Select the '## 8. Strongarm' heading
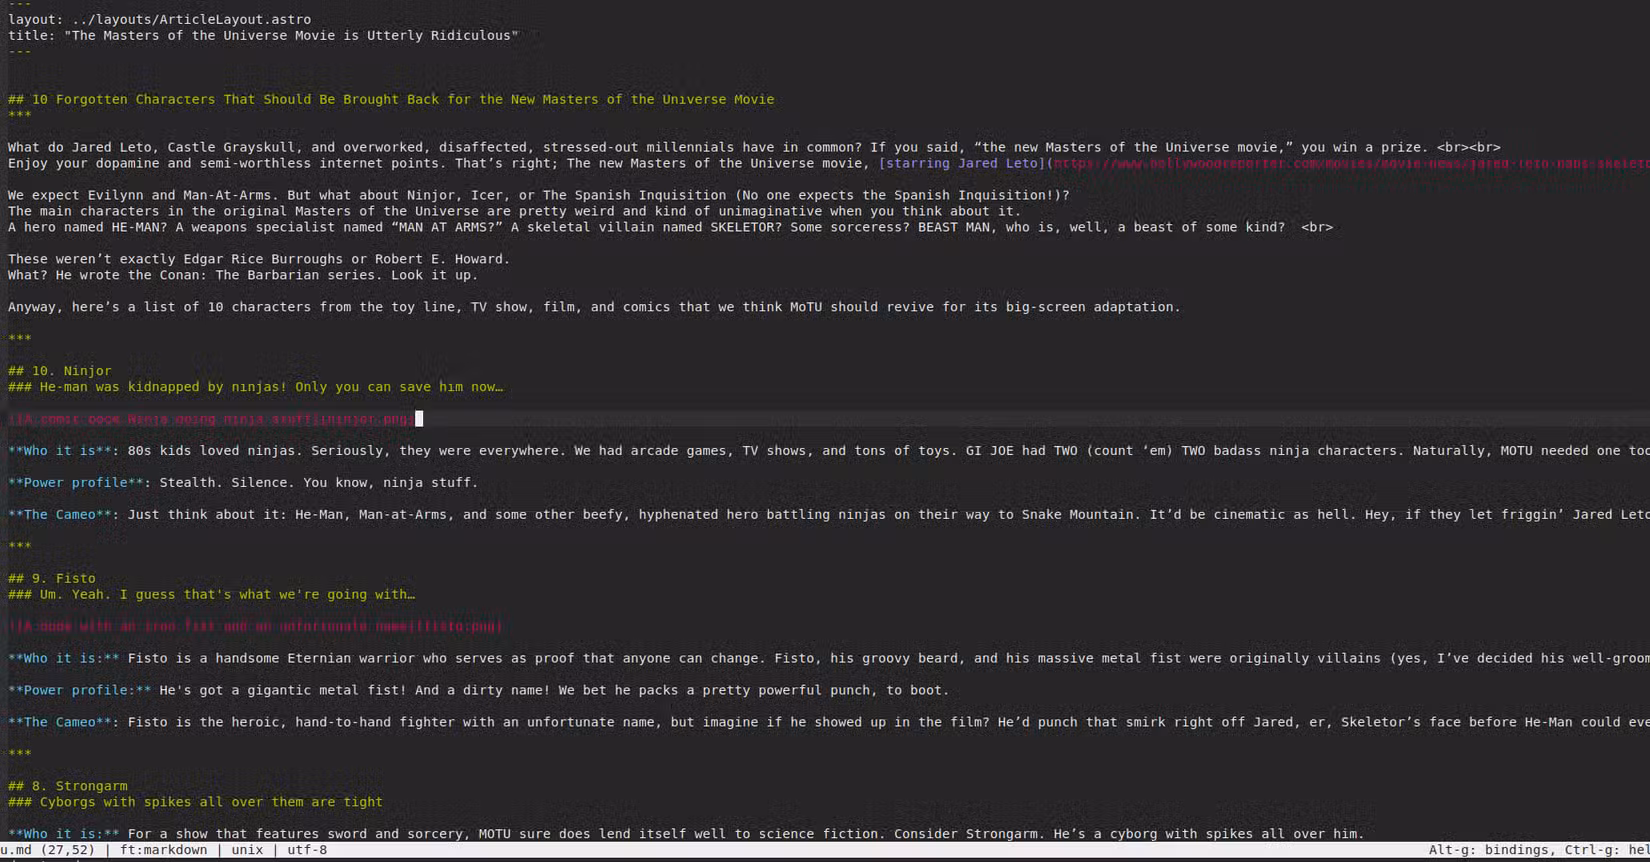The width and height of the screenshot is (1650, 862). [68, 787]
